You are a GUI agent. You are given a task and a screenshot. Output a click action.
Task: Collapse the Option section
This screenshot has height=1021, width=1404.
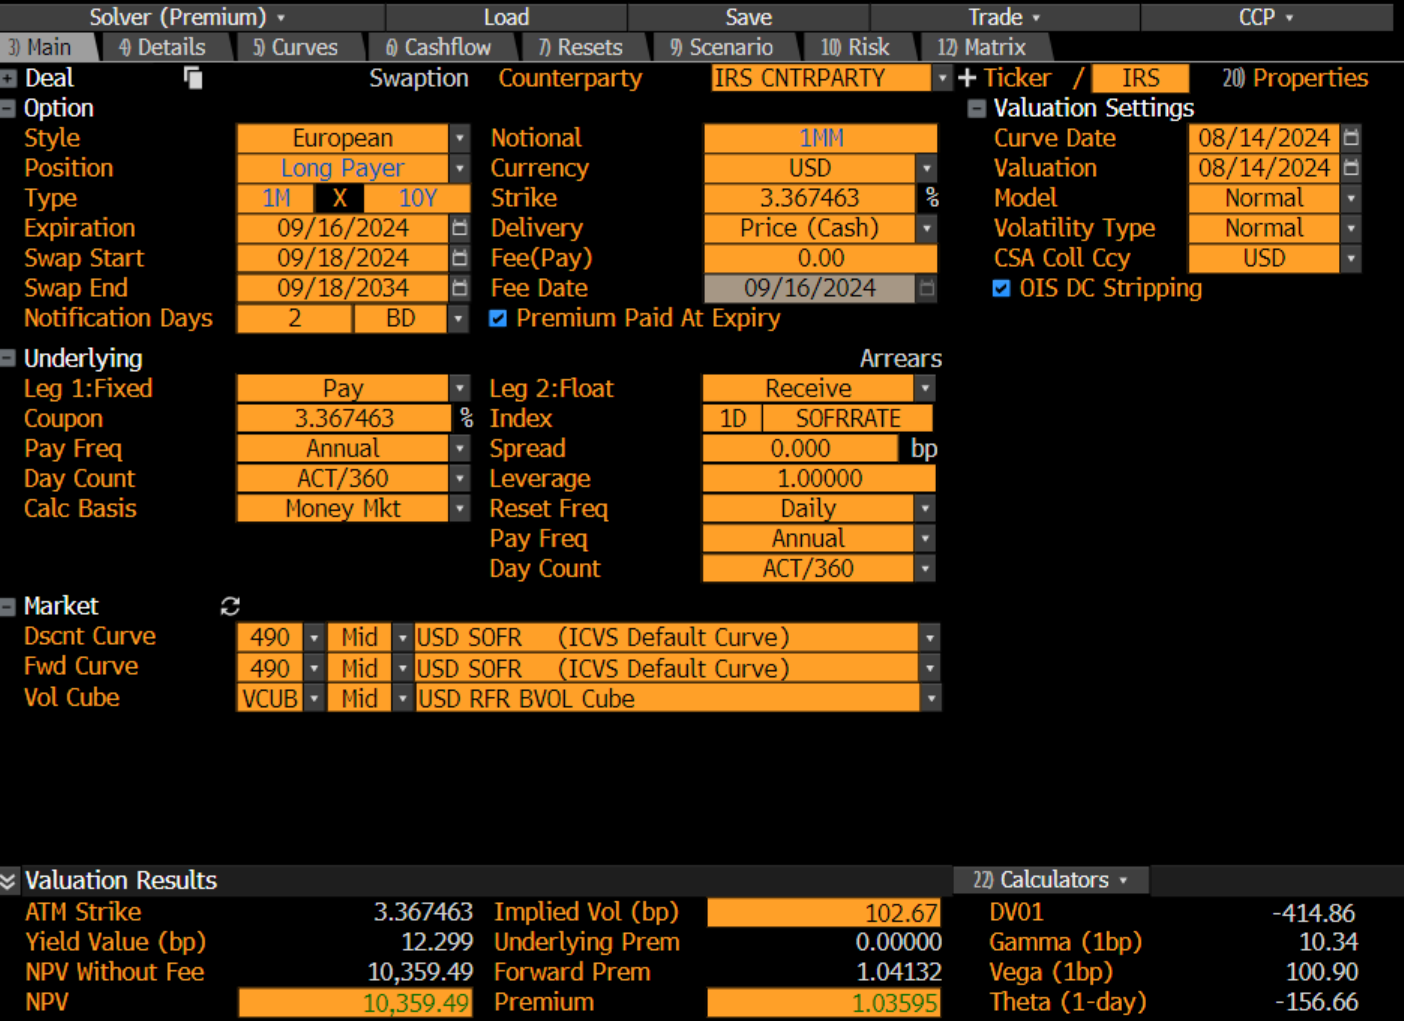tap(9, 109)
